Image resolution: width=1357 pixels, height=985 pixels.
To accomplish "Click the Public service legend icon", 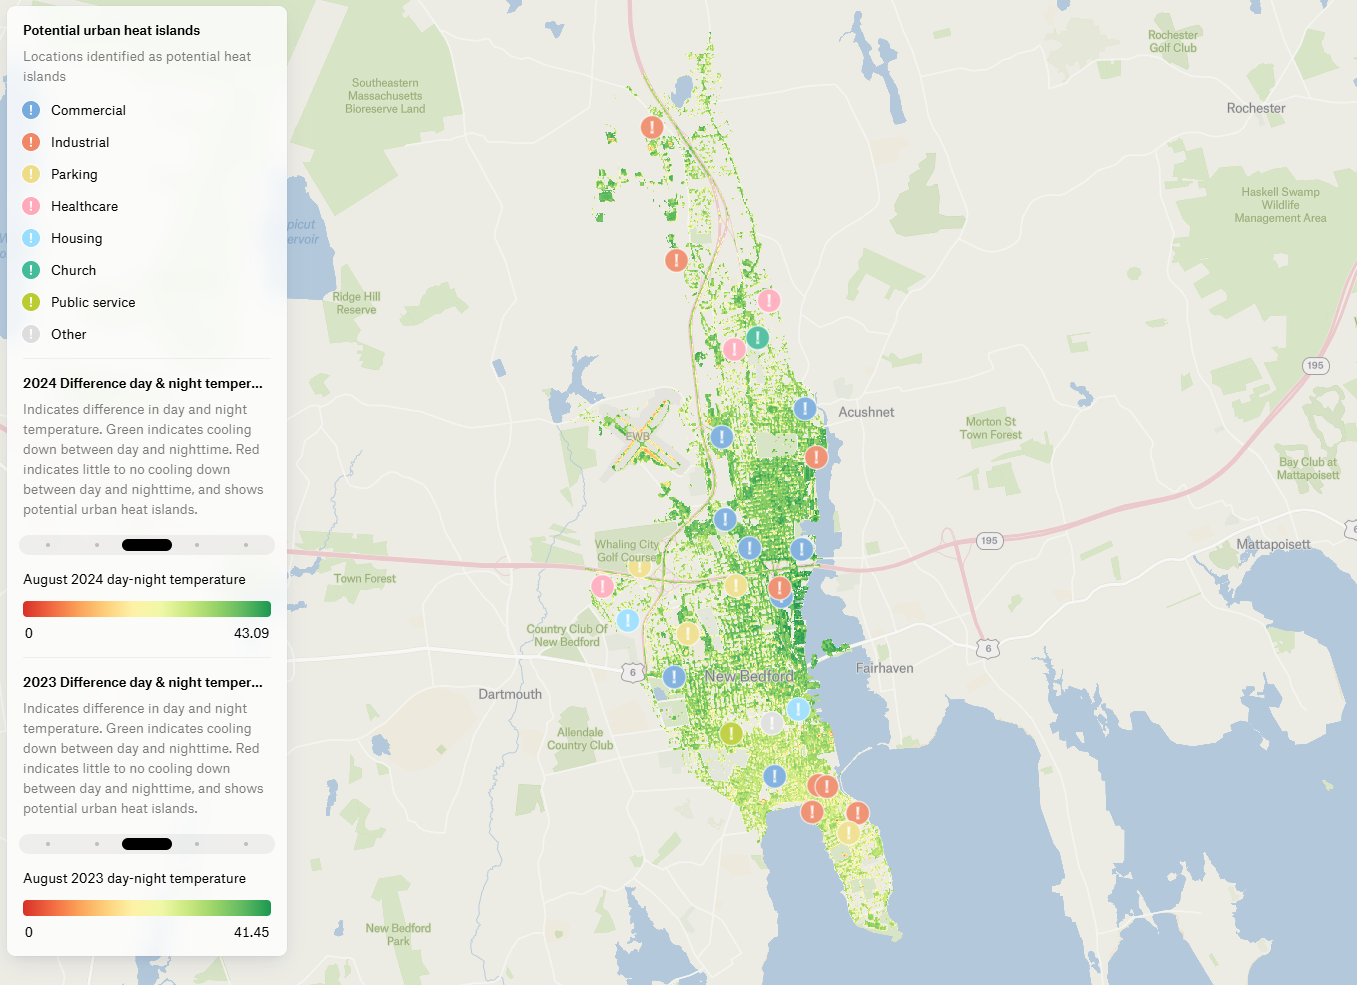I will (x=31, y=302).
